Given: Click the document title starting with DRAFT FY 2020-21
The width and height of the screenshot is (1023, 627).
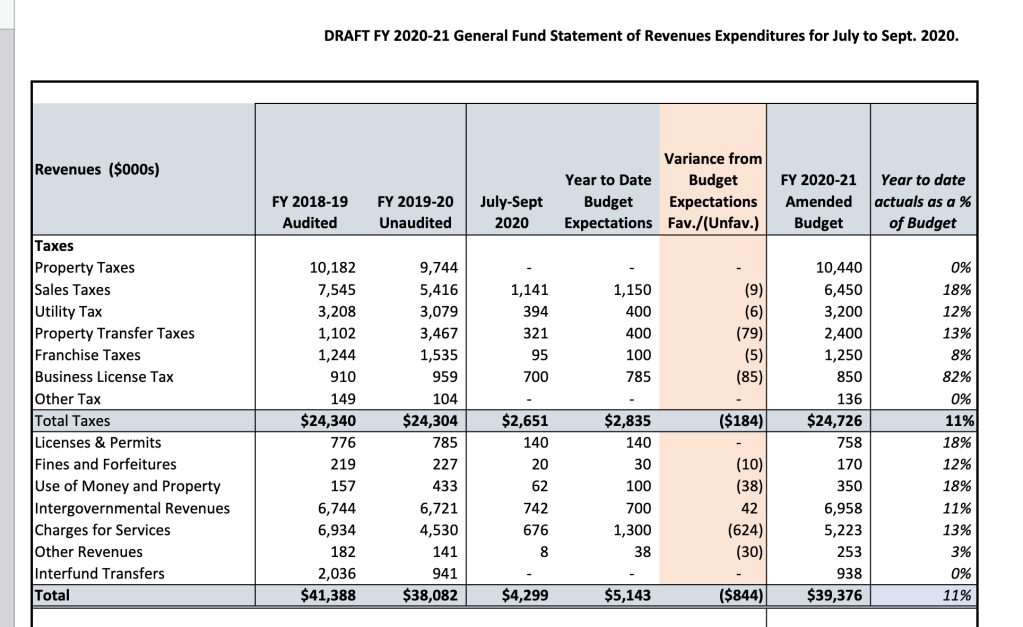Looking at the screenshot, I should click(x=641, y=37).
